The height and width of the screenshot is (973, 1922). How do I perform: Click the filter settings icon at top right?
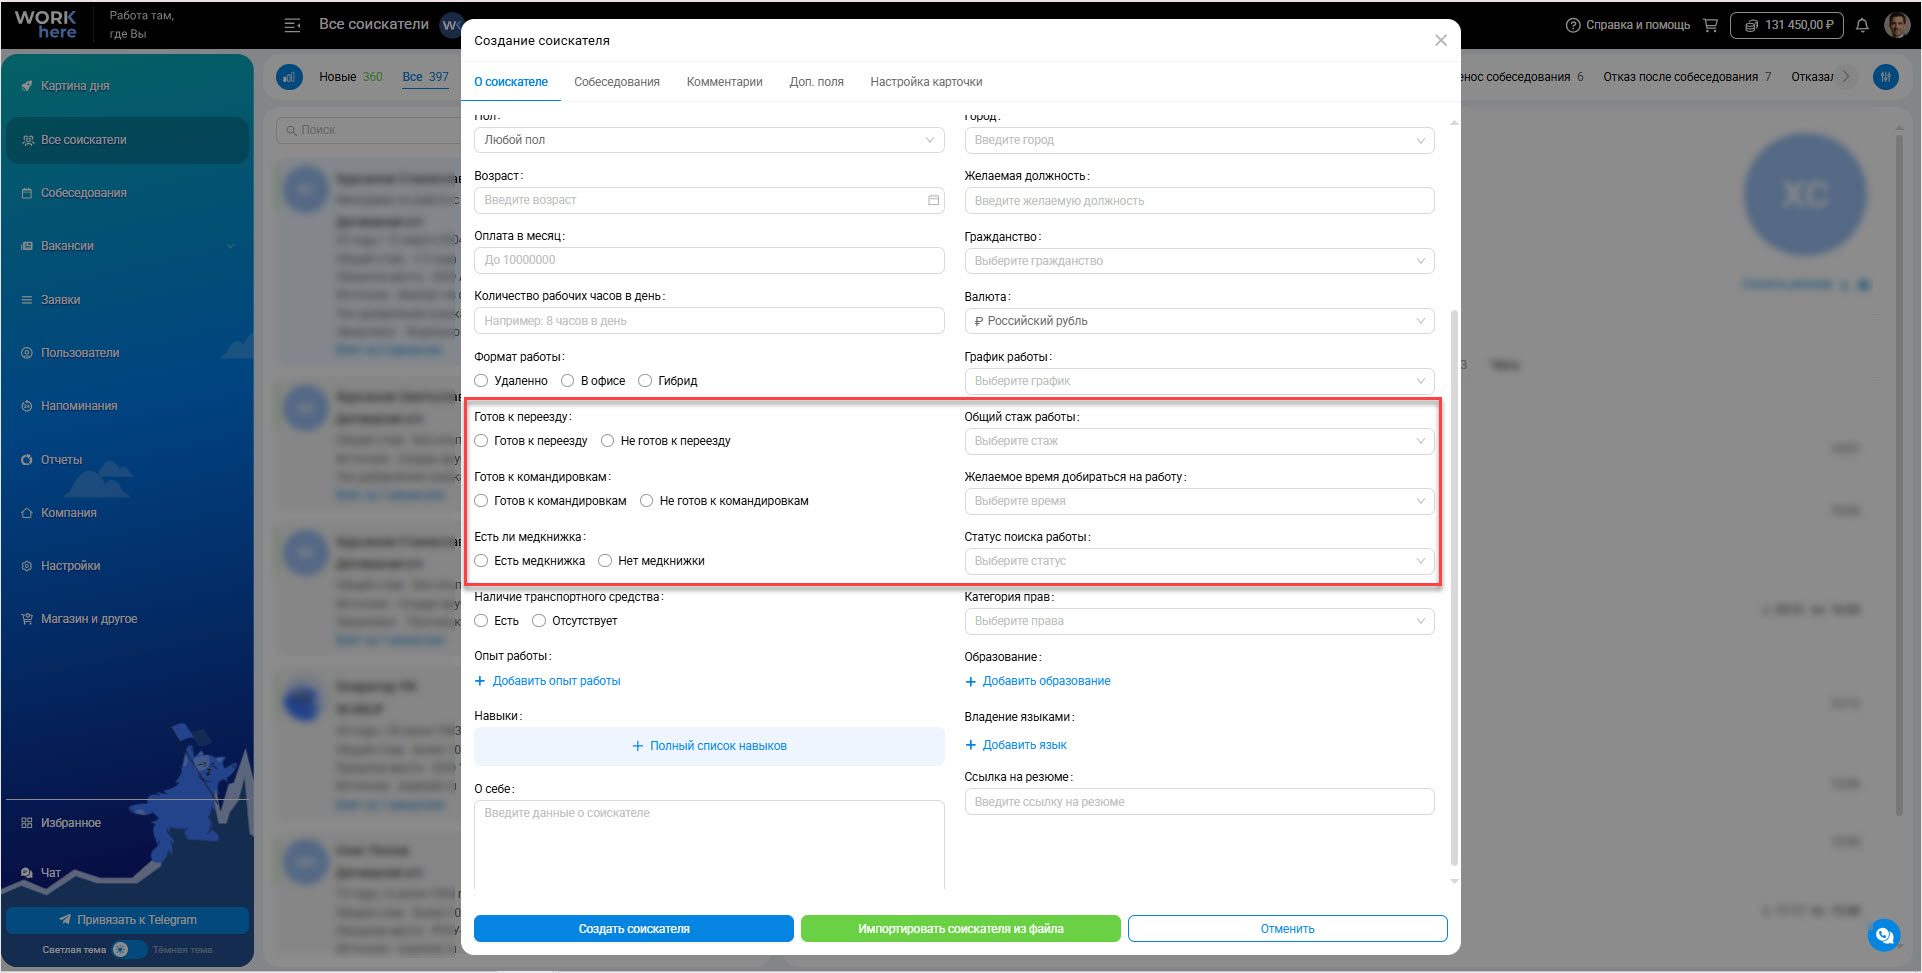(1886, 77)
